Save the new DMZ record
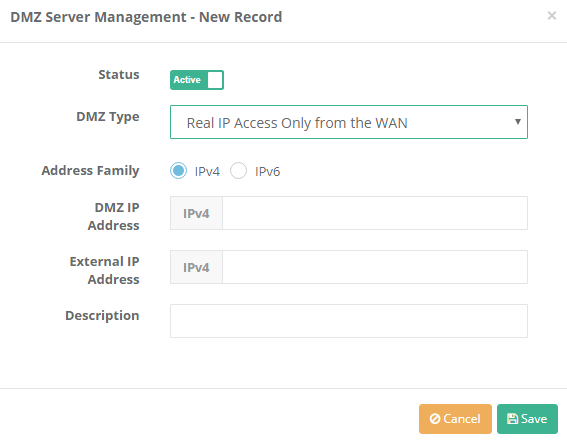 tap(527, 419)
